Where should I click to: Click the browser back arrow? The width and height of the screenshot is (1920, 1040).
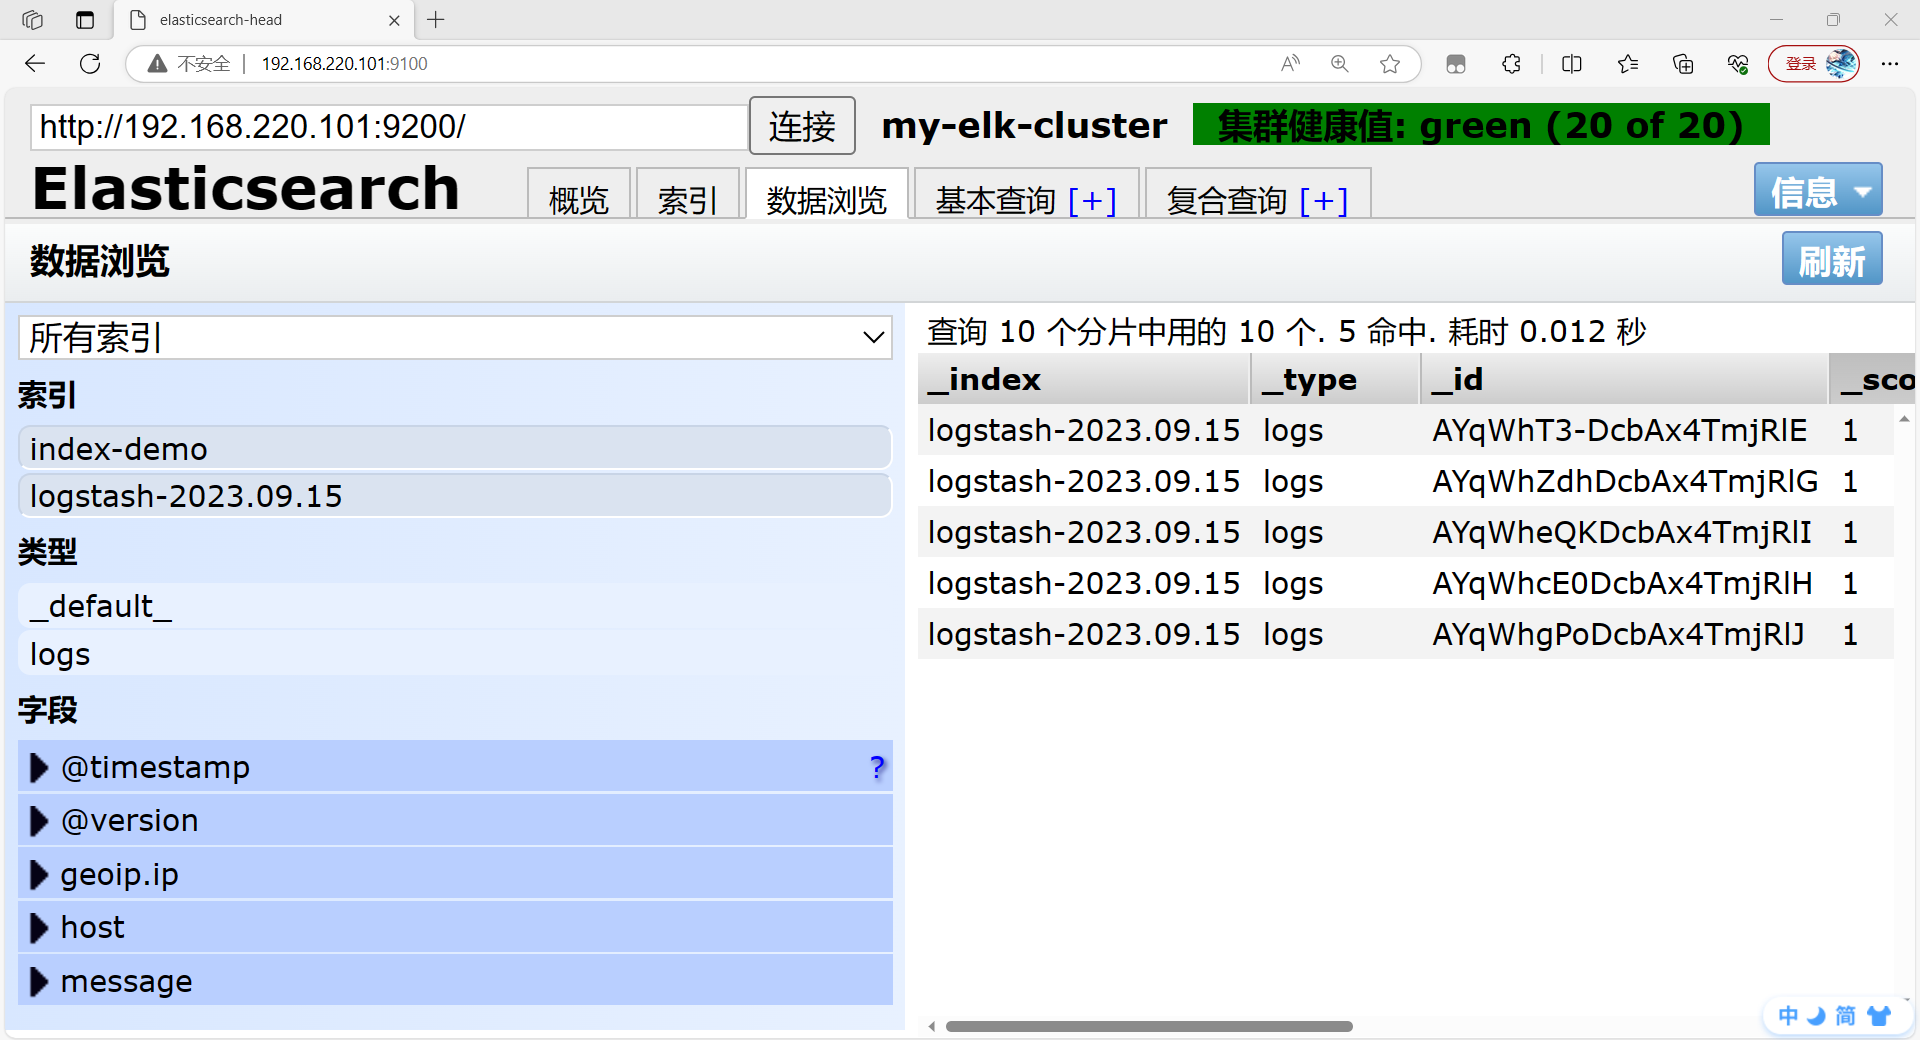coord(35,64)
